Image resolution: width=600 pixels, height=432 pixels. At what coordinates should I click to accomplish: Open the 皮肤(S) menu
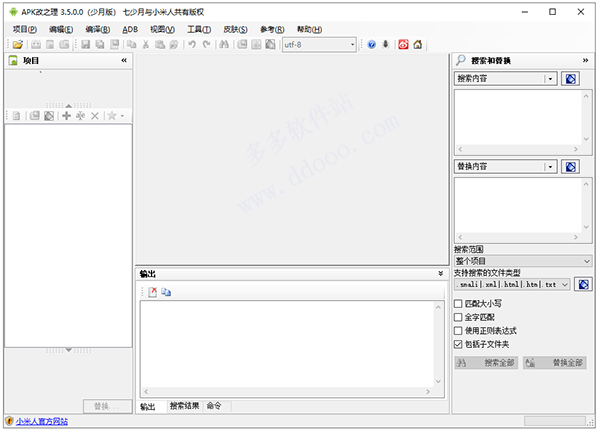pos(236,29)
